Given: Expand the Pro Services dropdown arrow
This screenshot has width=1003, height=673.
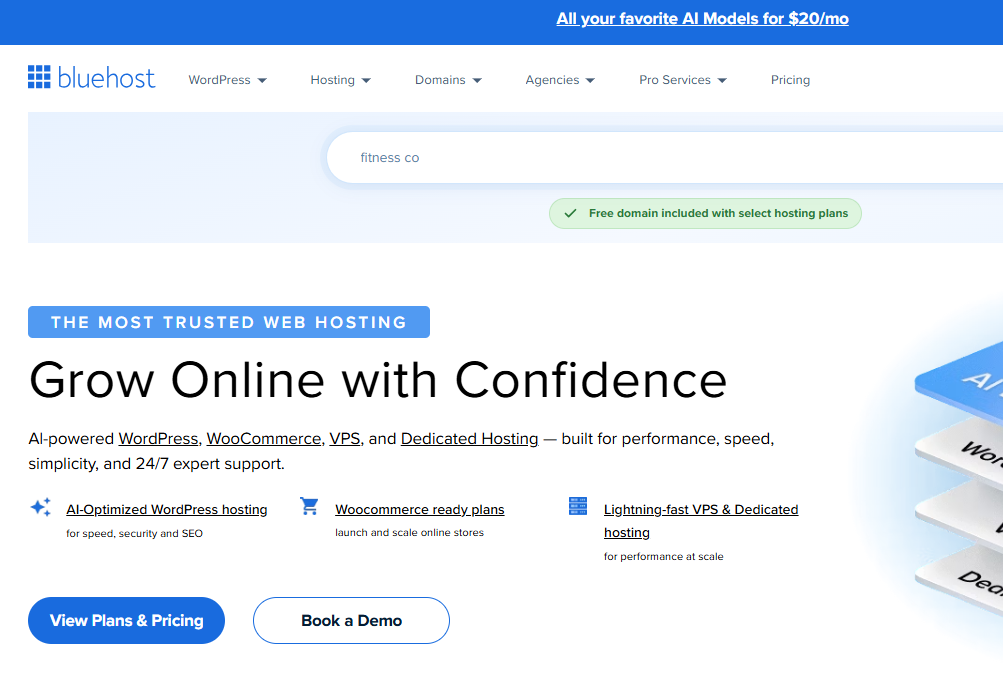Looking at the screenshot, I should [722, 81].
